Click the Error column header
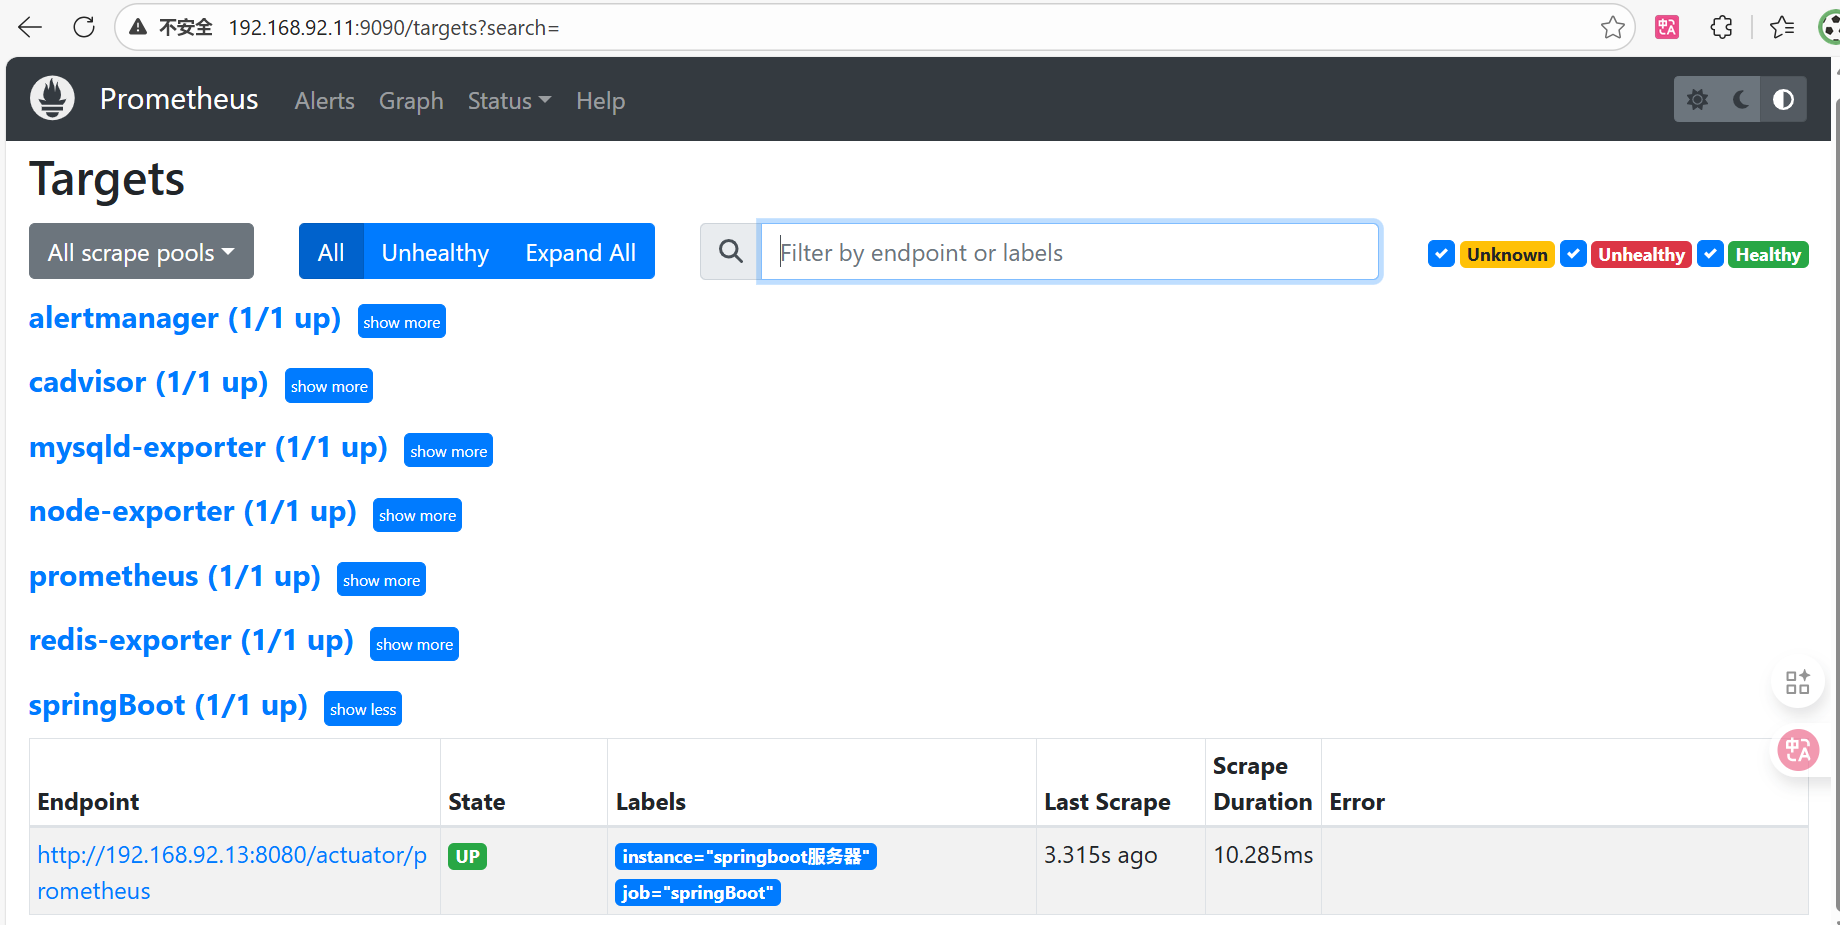The image size is (1840, 925). pyautogui.click(x=1357, y=802)
